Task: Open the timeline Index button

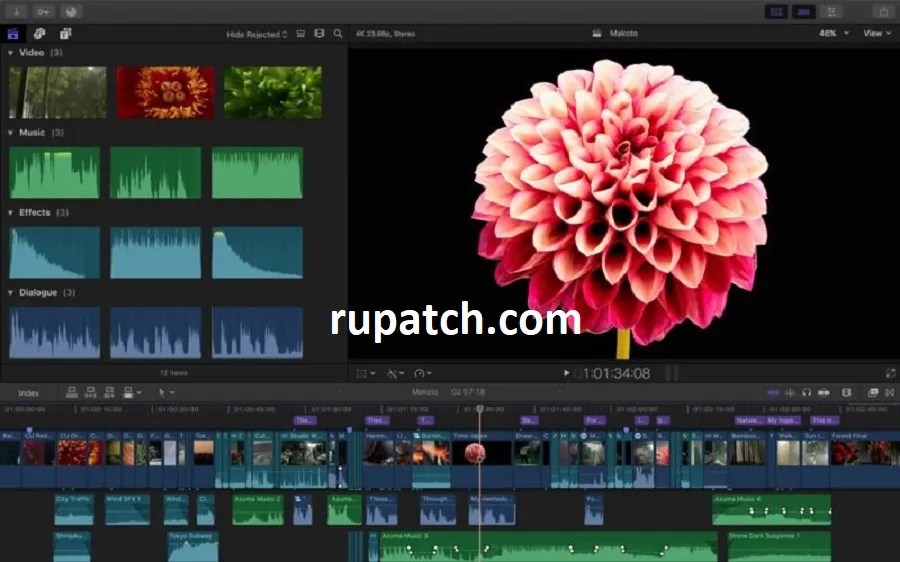Action: 28,393
